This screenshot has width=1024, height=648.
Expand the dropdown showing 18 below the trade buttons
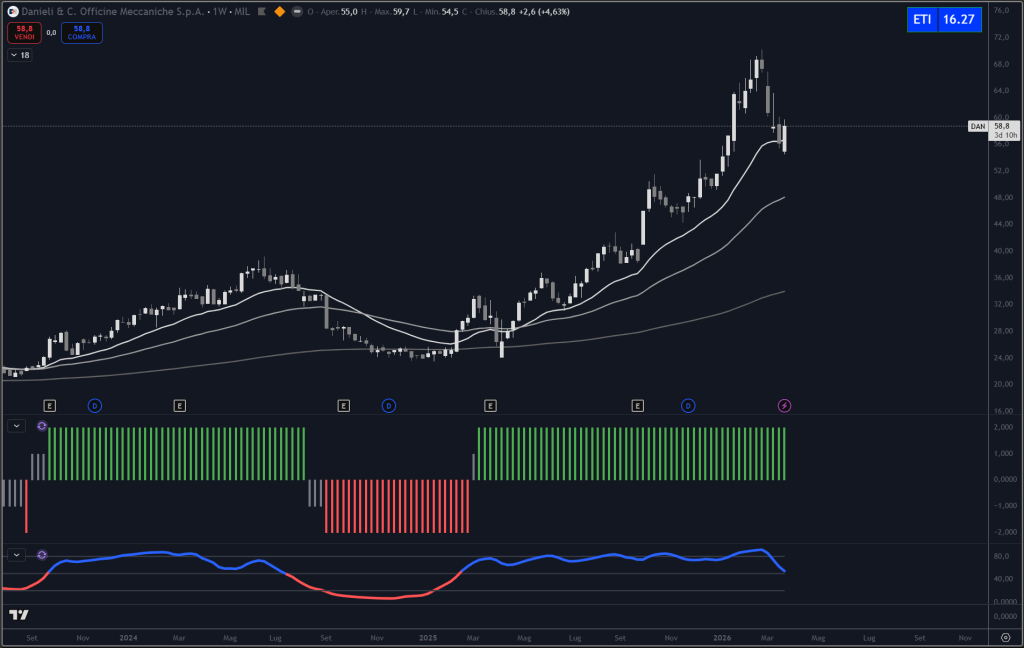pyautogui.click(x=19, y=55)
